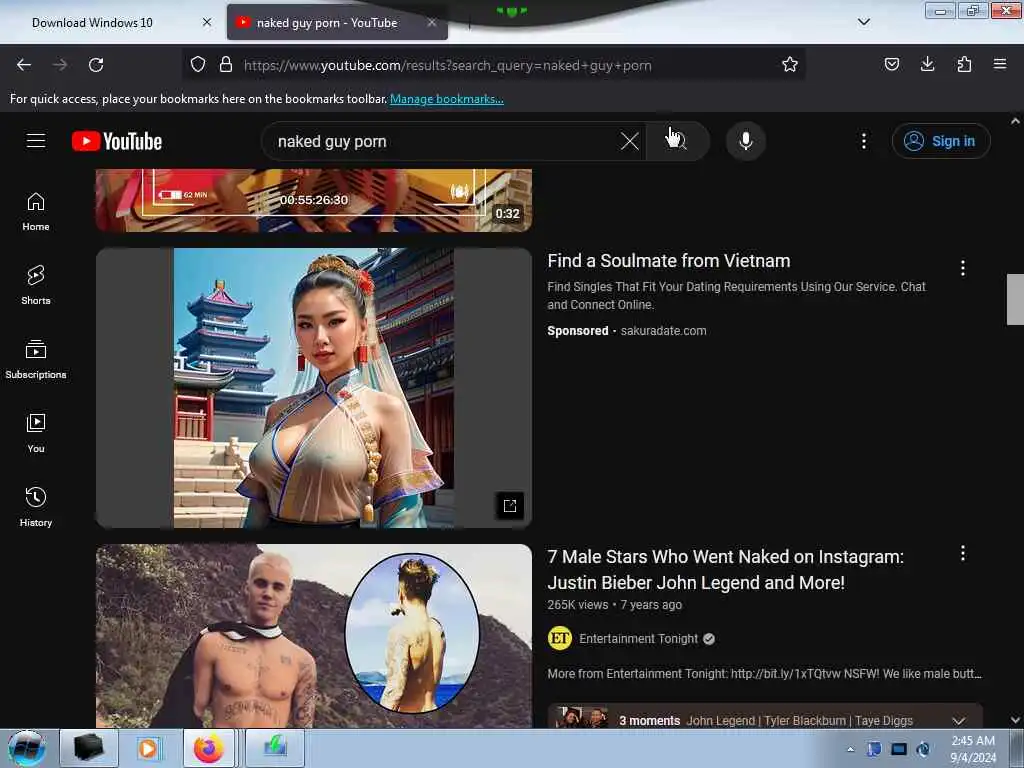Go back to the previous page
Viewport: 1024px width, 768px height.
pos(24,65)
